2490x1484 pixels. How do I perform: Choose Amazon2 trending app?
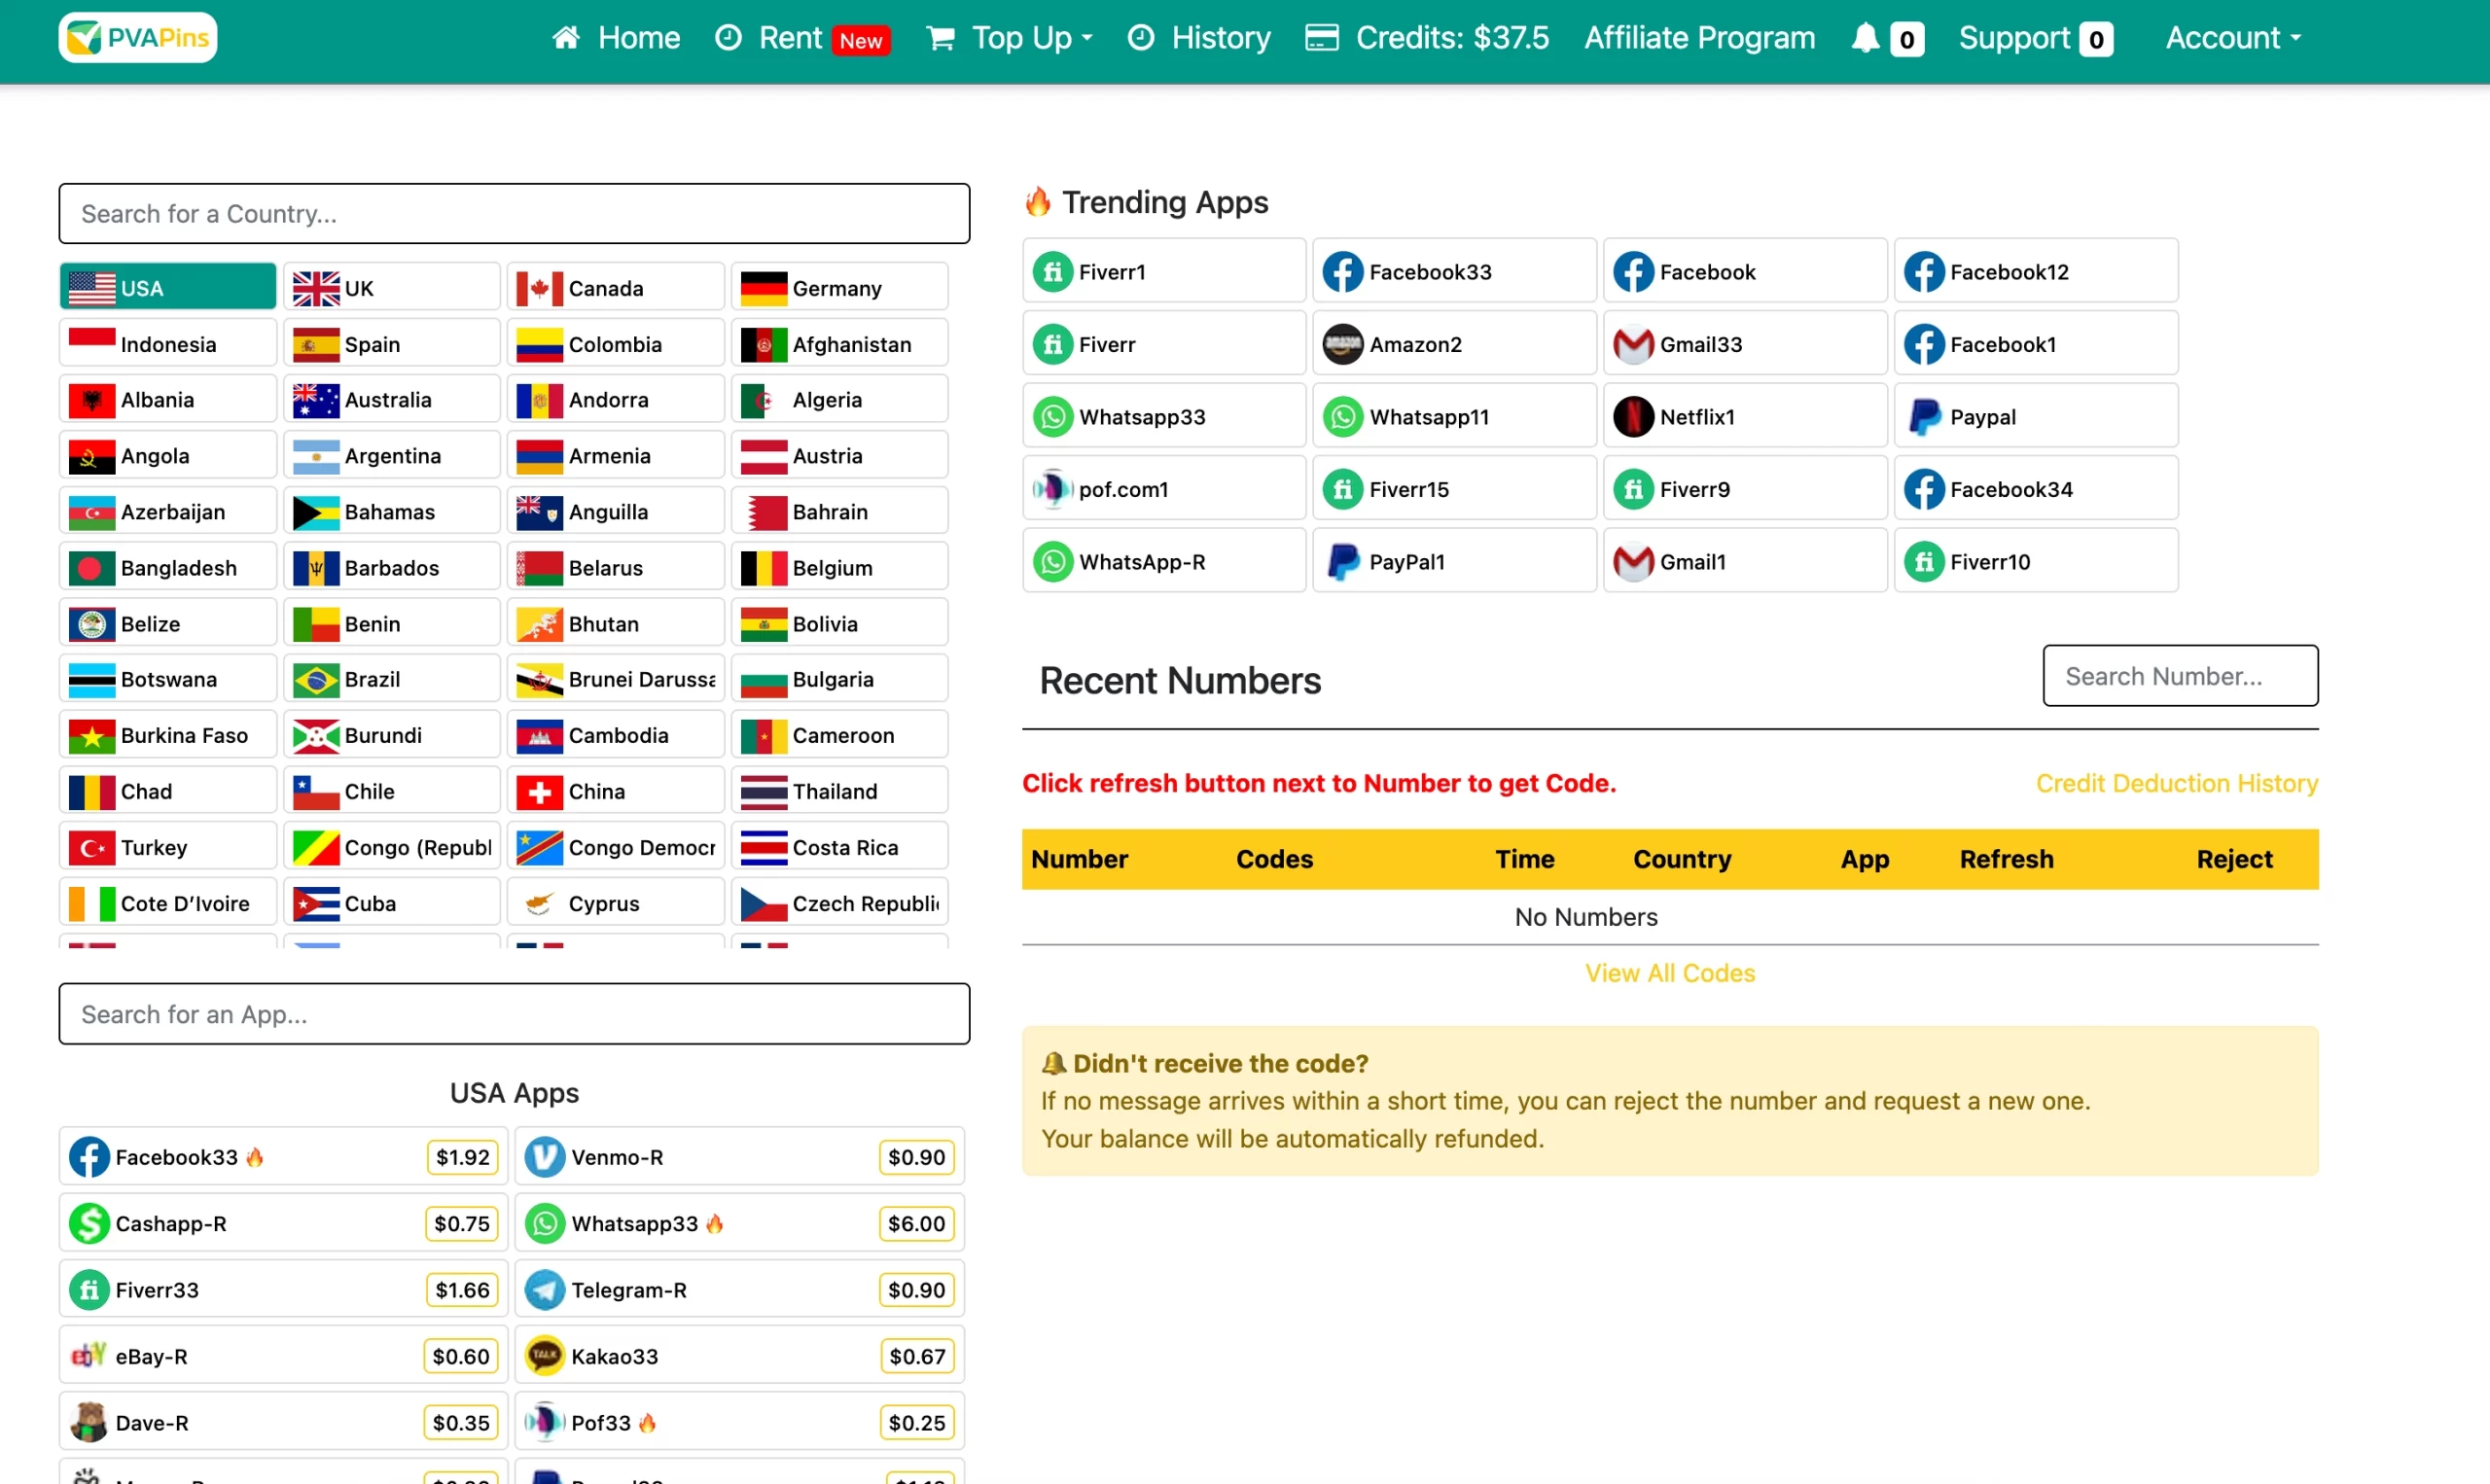[x=1454, y=344]
